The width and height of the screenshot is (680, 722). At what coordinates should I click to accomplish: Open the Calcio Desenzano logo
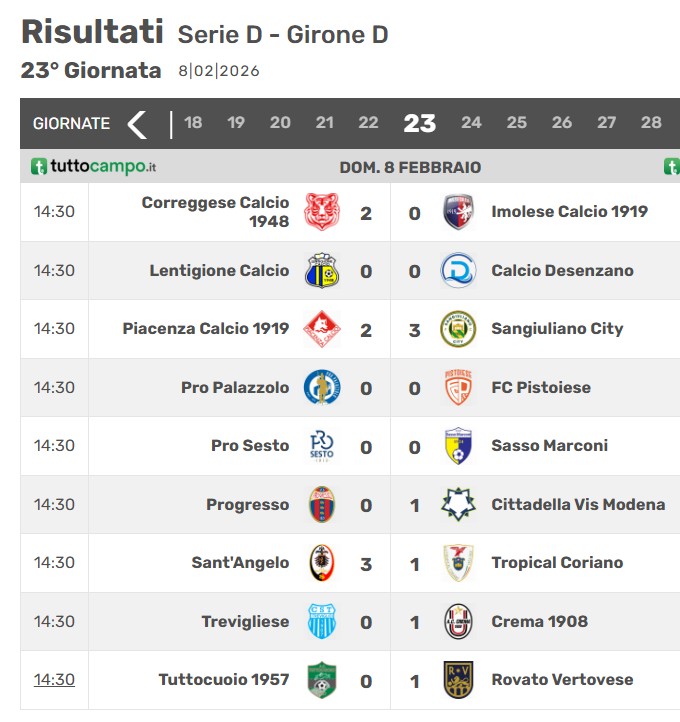pos(458,270)
